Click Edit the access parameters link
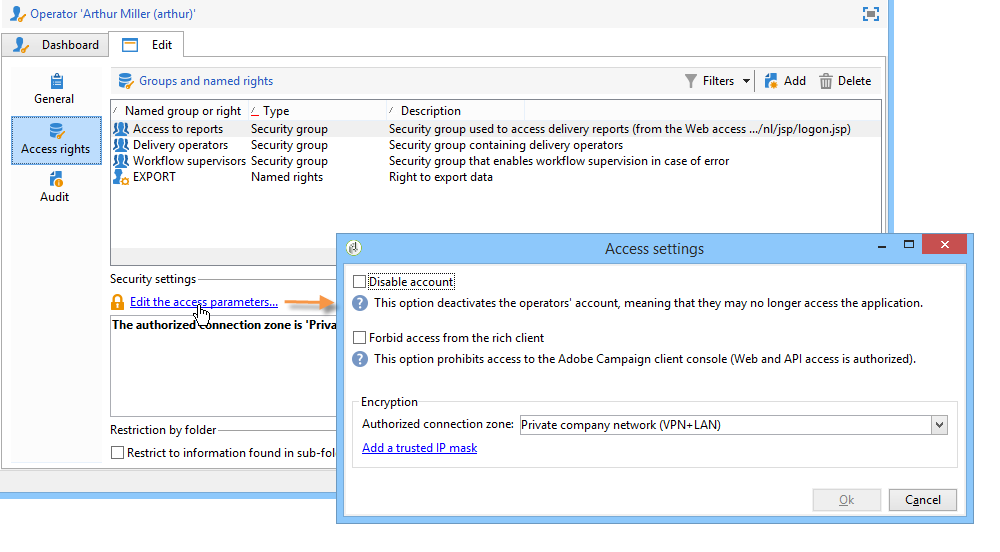The image size is (1000, 552). (203, 302)
